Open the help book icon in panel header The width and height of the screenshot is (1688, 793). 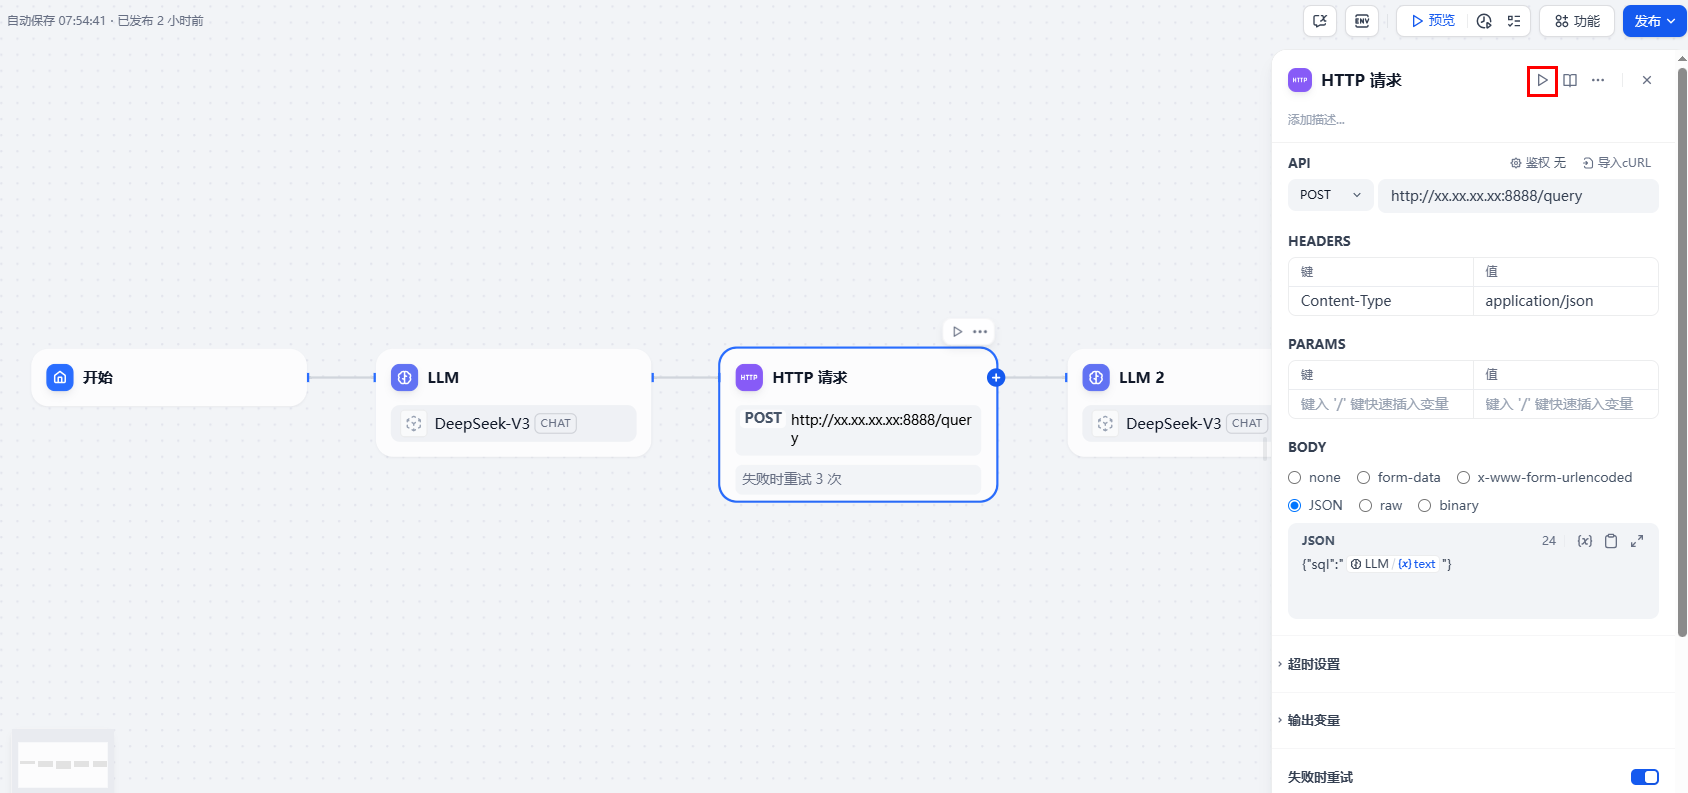coord(1570,80)
